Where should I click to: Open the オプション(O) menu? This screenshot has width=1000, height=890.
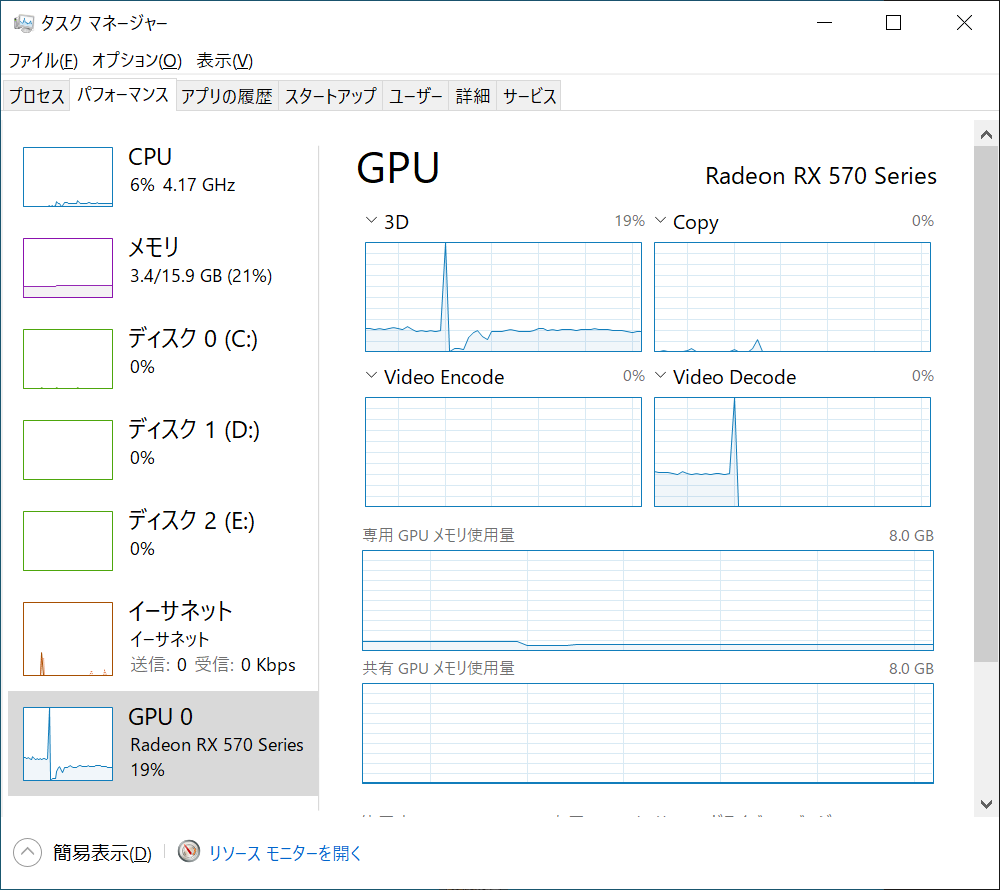pyautogui.click(x=137, y=60)
